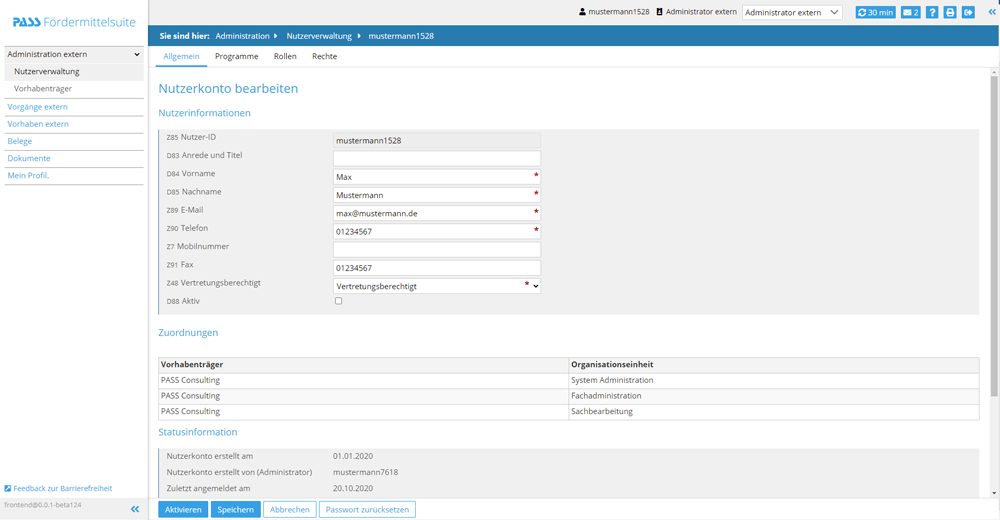1000x520 pixels.
Task: Switch to the Allgemein tab
Action: point(181,56)
